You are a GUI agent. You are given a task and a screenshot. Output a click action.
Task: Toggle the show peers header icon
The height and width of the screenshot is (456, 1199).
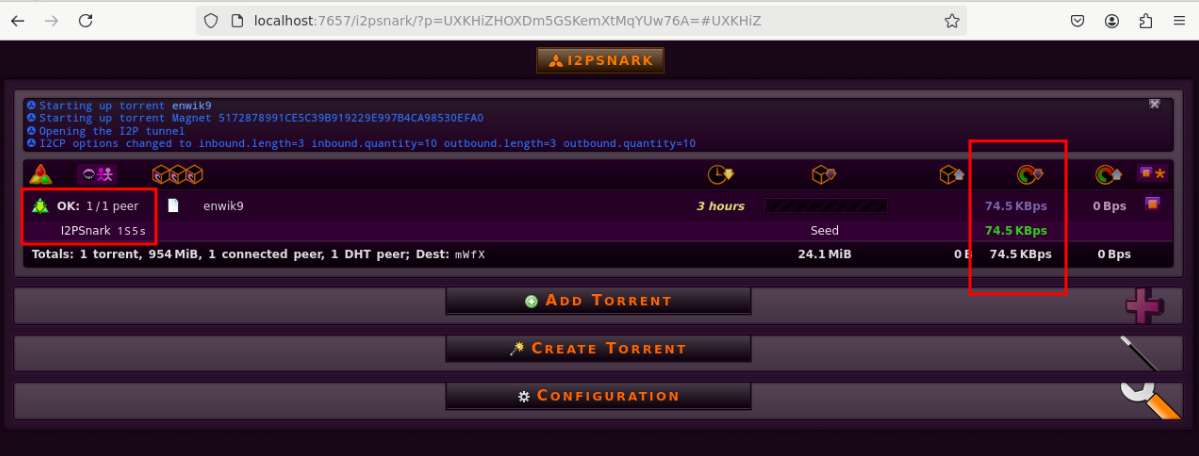coord(97,174)
